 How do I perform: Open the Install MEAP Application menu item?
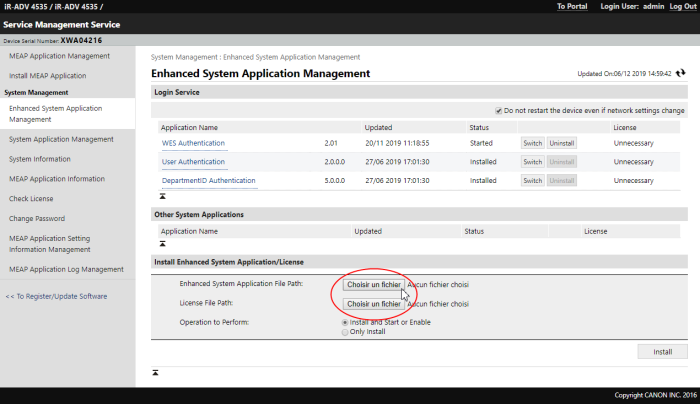(x=47, y=75)
